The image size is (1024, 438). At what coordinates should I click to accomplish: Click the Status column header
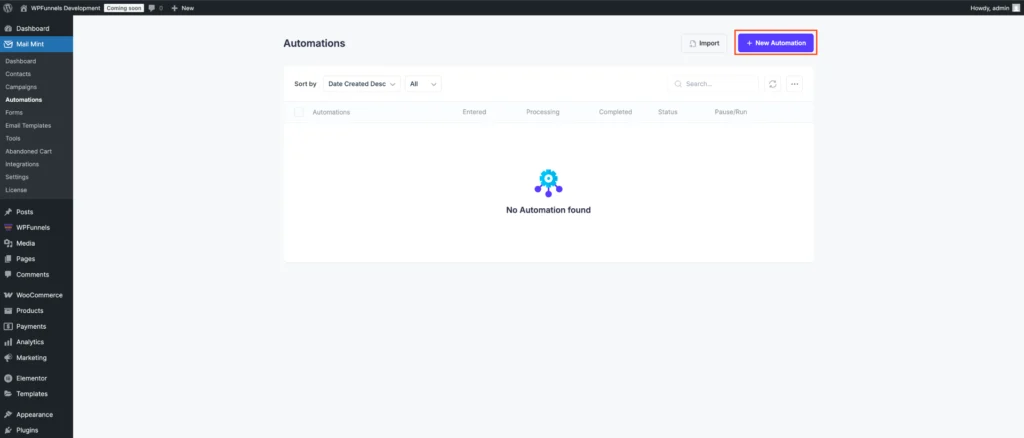pyautogui.click(x=667, y=112)
